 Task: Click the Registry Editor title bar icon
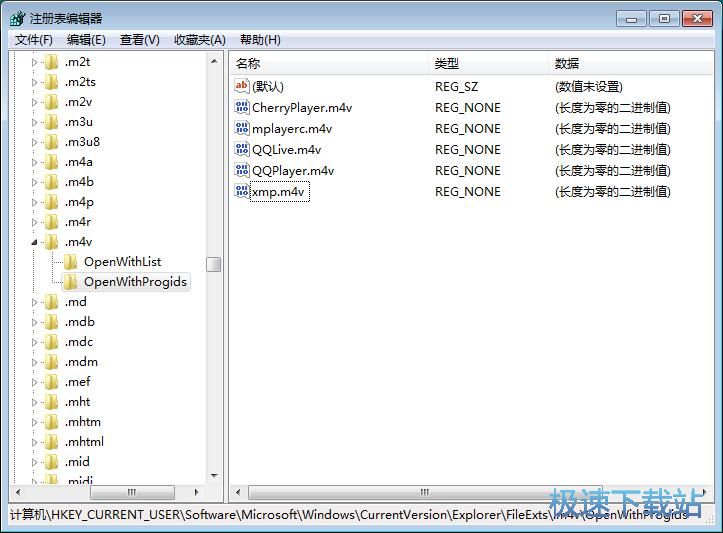[17, 18]
